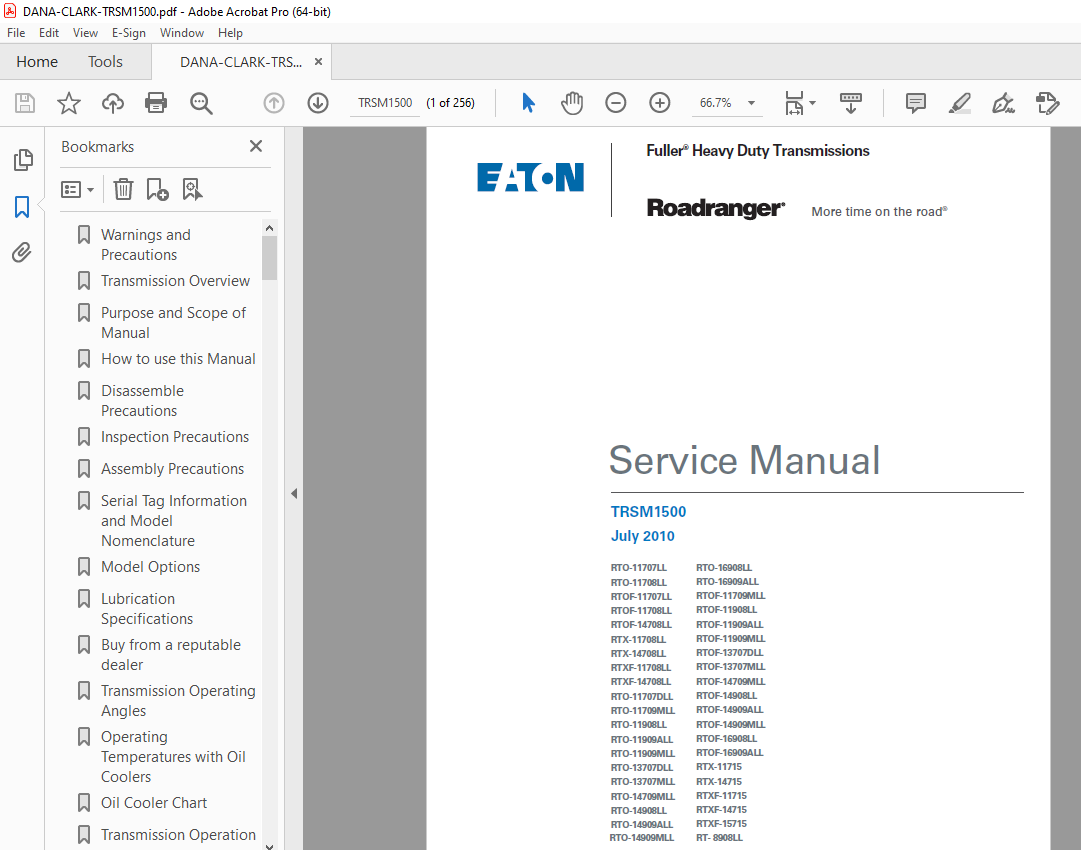The width and height of the screenshot is (1081, 850).
Task: Open page thumbnails panel icon
Action: coord(23,160)
